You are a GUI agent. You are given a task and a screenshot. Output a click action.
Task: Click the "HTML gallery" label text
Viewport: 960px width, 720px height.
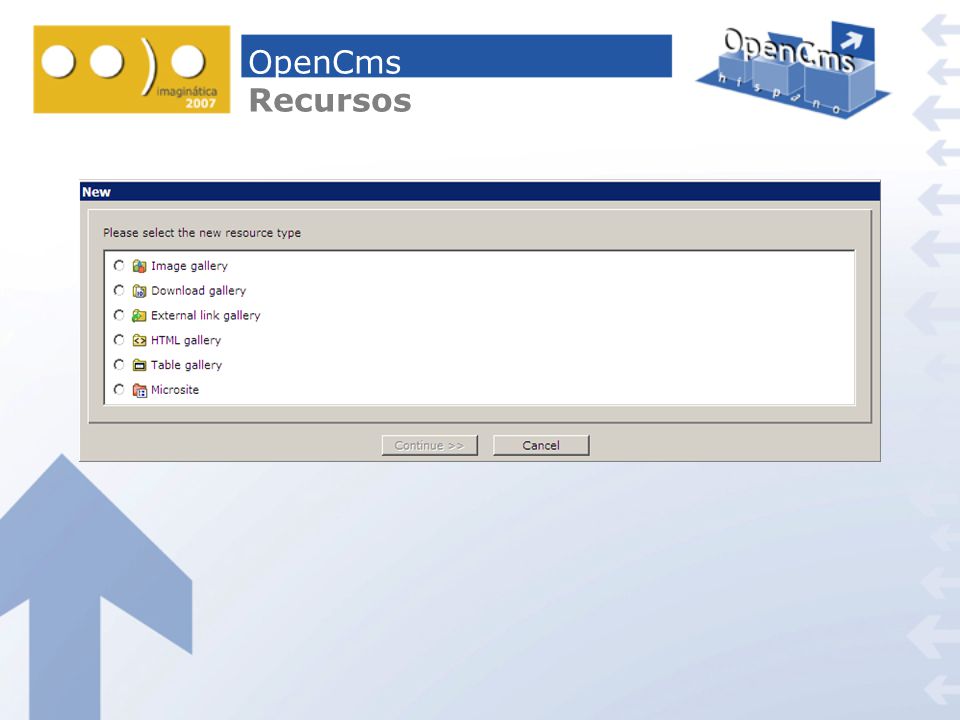[x=186, y=340]
